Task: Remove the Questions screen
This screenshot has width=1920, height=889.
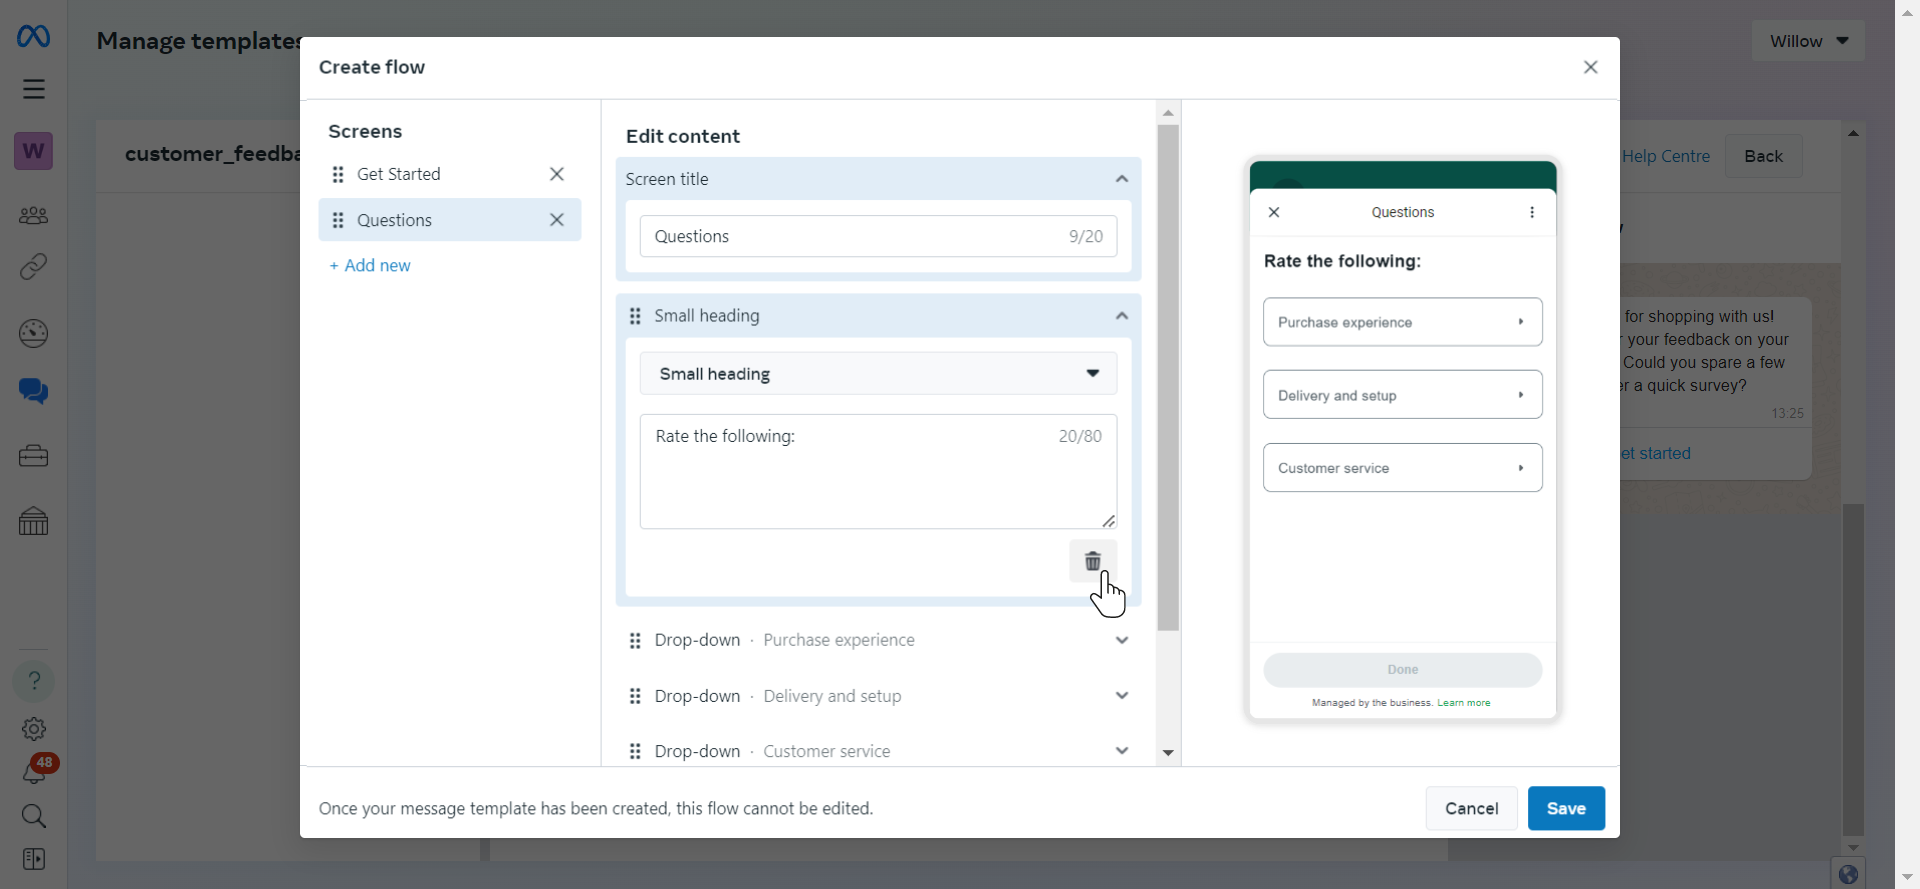Action: (x=557, y=220)
